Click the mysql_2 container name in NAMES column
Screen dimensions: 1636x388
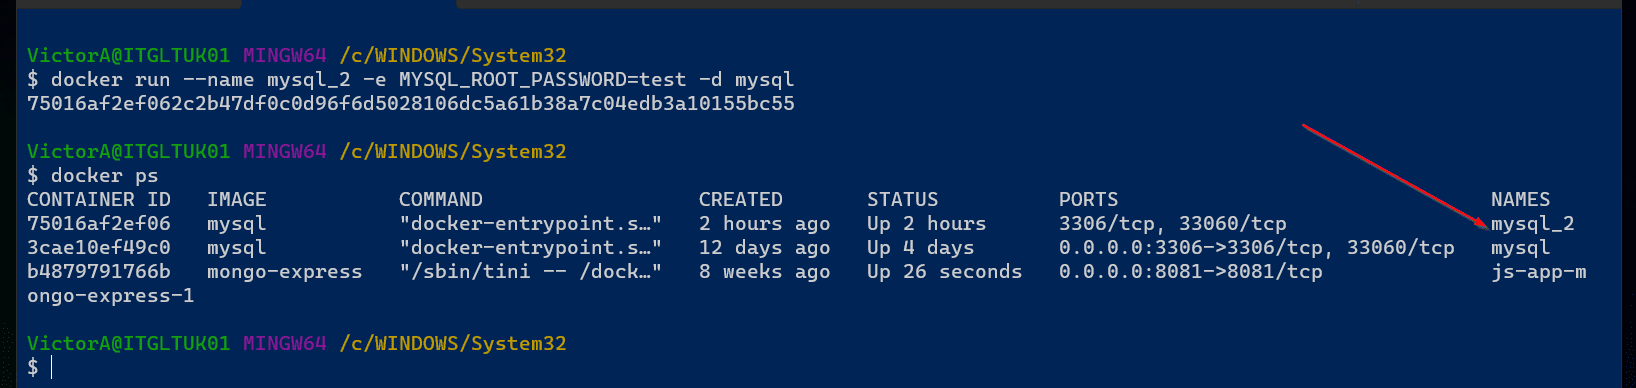(x=1532, y=224)
